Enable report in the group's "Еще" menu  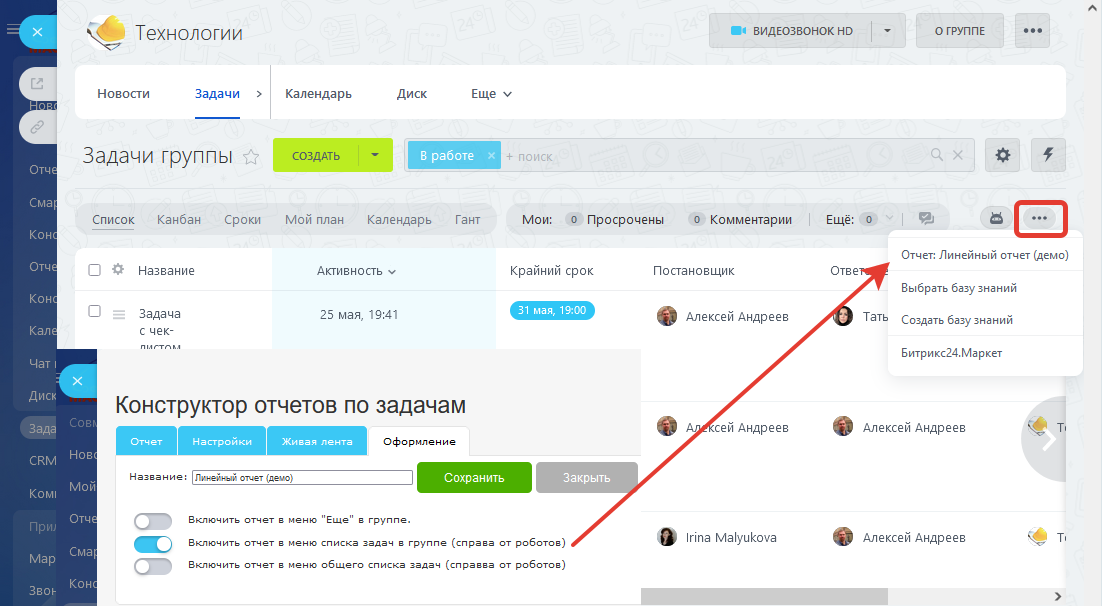[x=154, y=521]
